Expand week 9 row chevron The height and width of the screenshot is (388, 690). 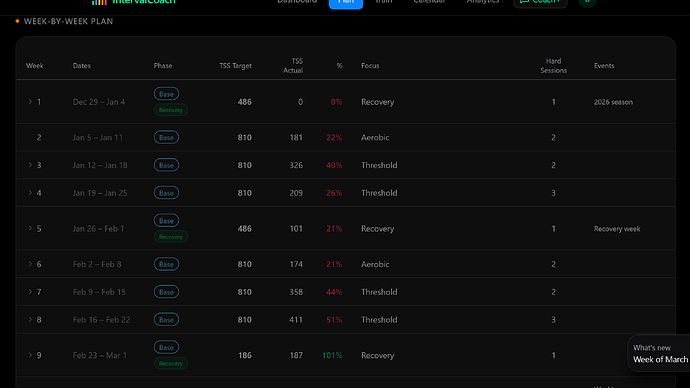click(30, 355)
